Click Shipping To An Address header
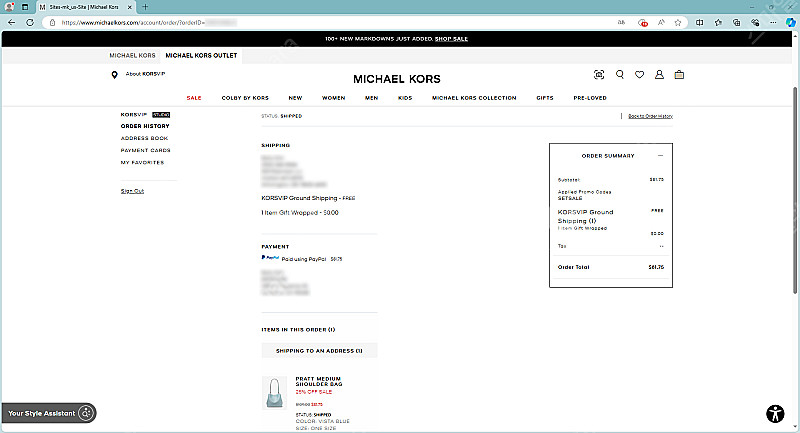 319,351
